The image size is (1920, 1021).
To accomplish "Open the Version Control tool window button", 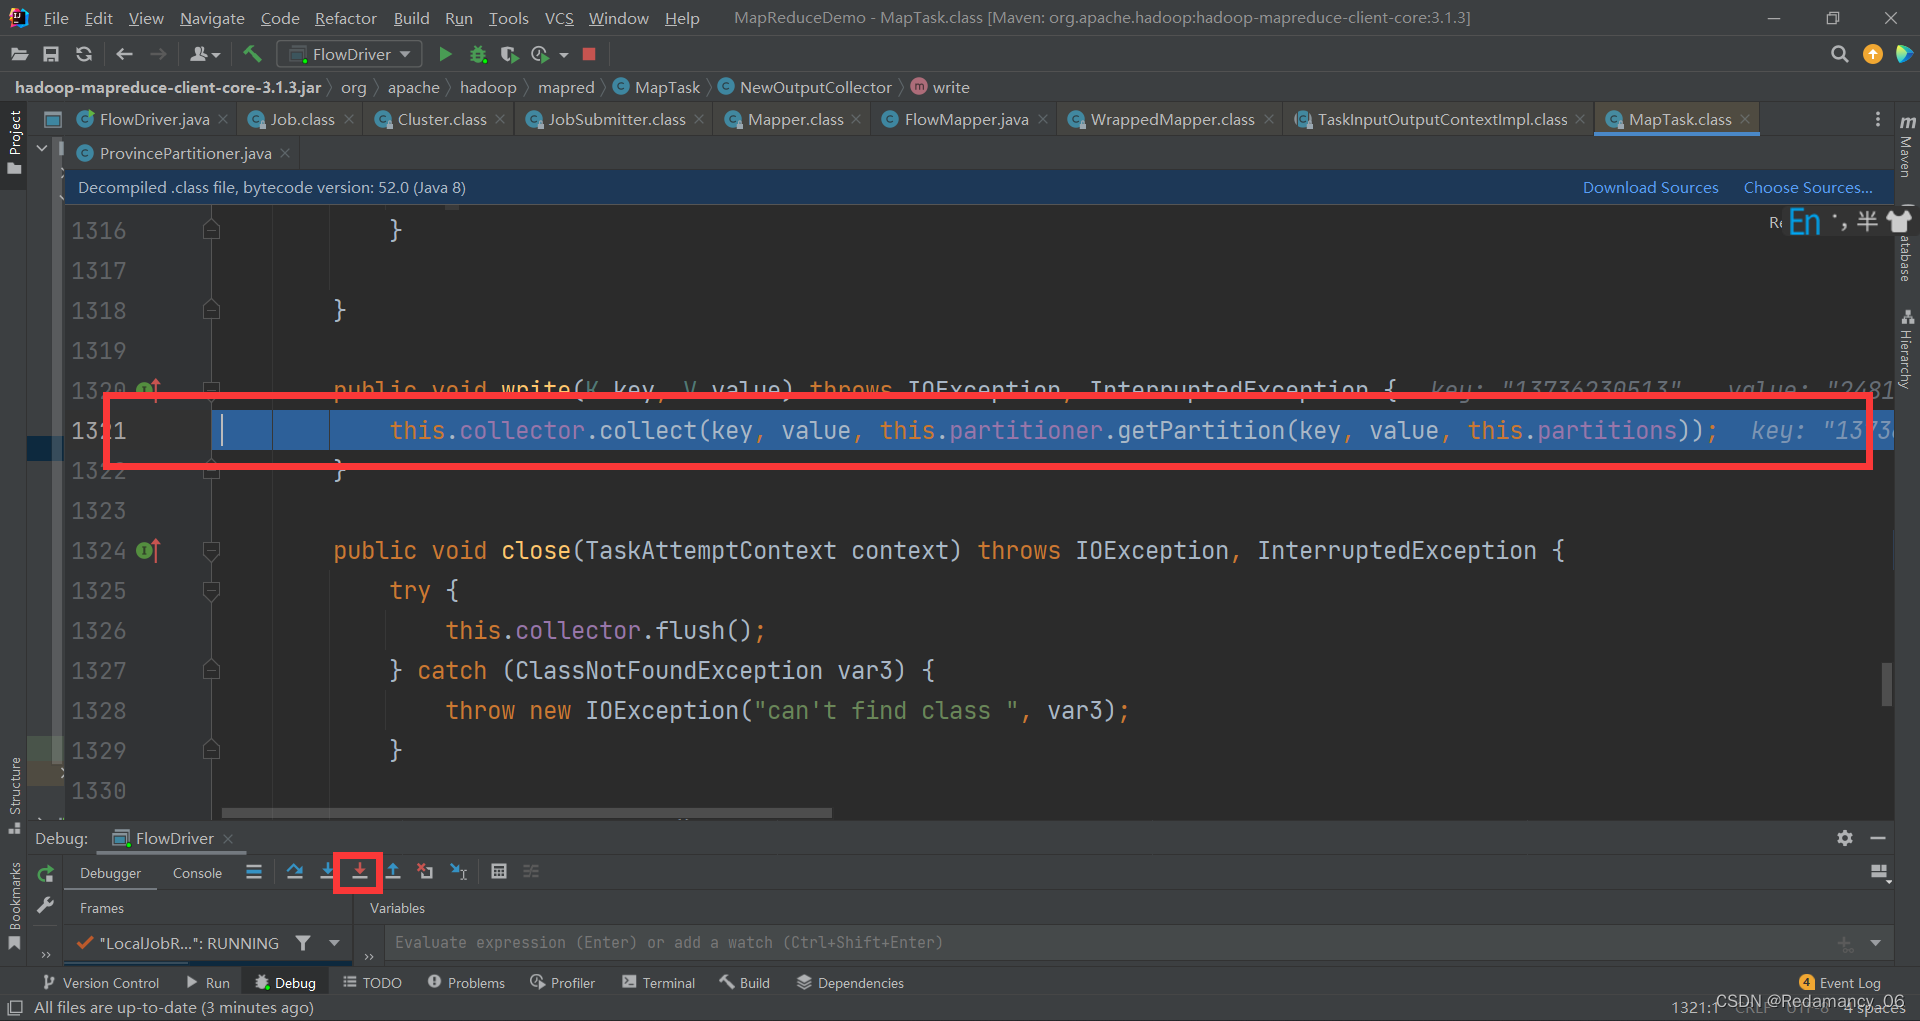I will click(100, 983).
